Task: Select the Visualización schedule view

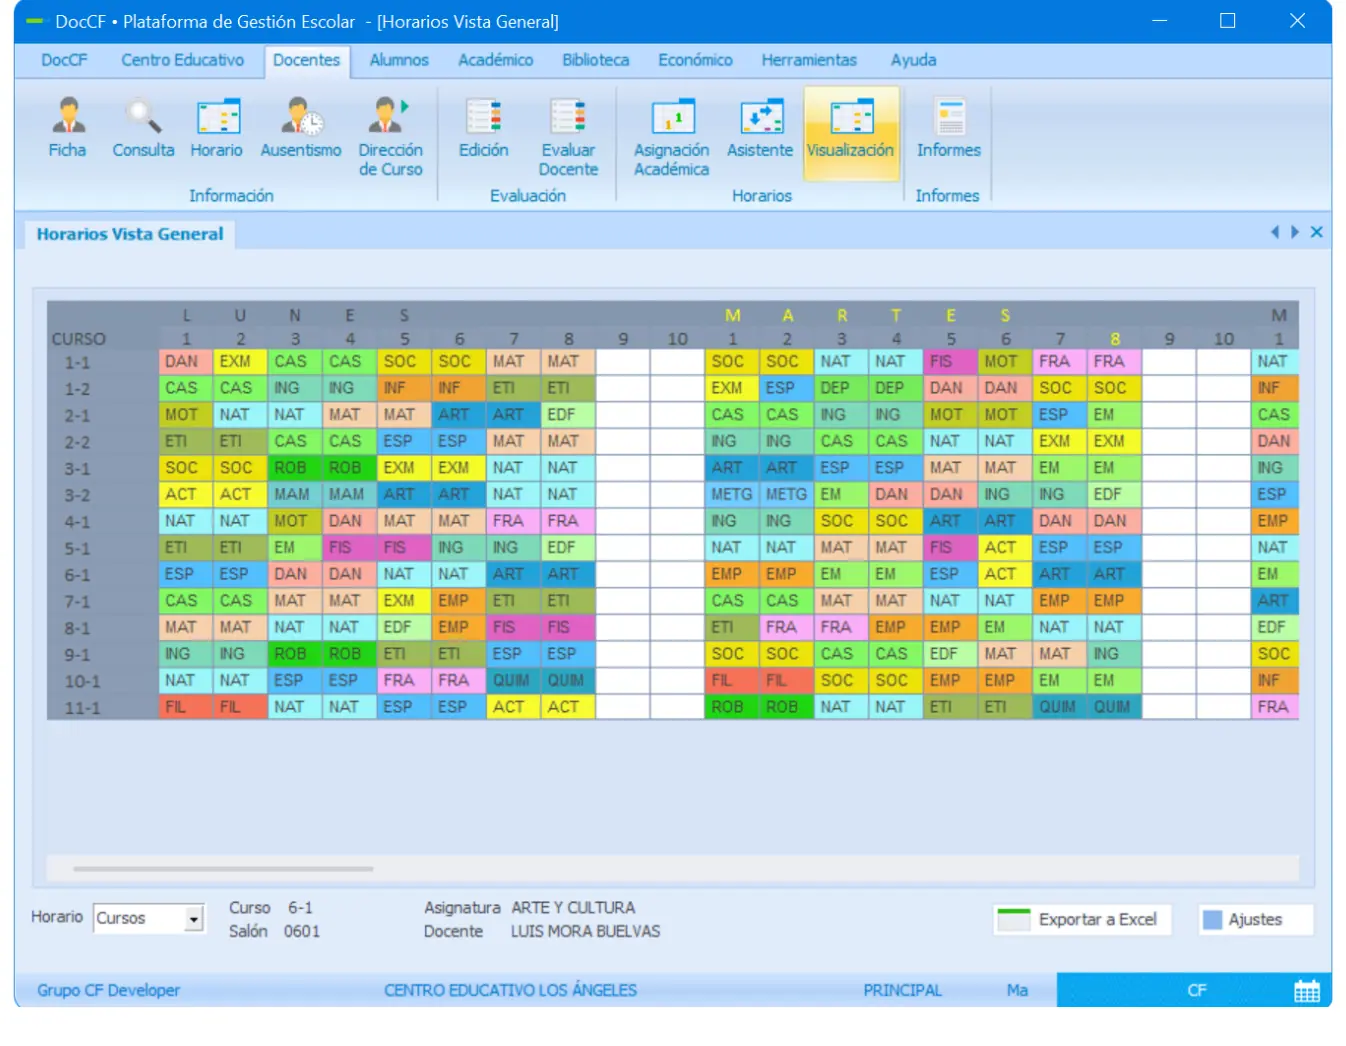Action: pyautogui.click(x=851, y=132)
